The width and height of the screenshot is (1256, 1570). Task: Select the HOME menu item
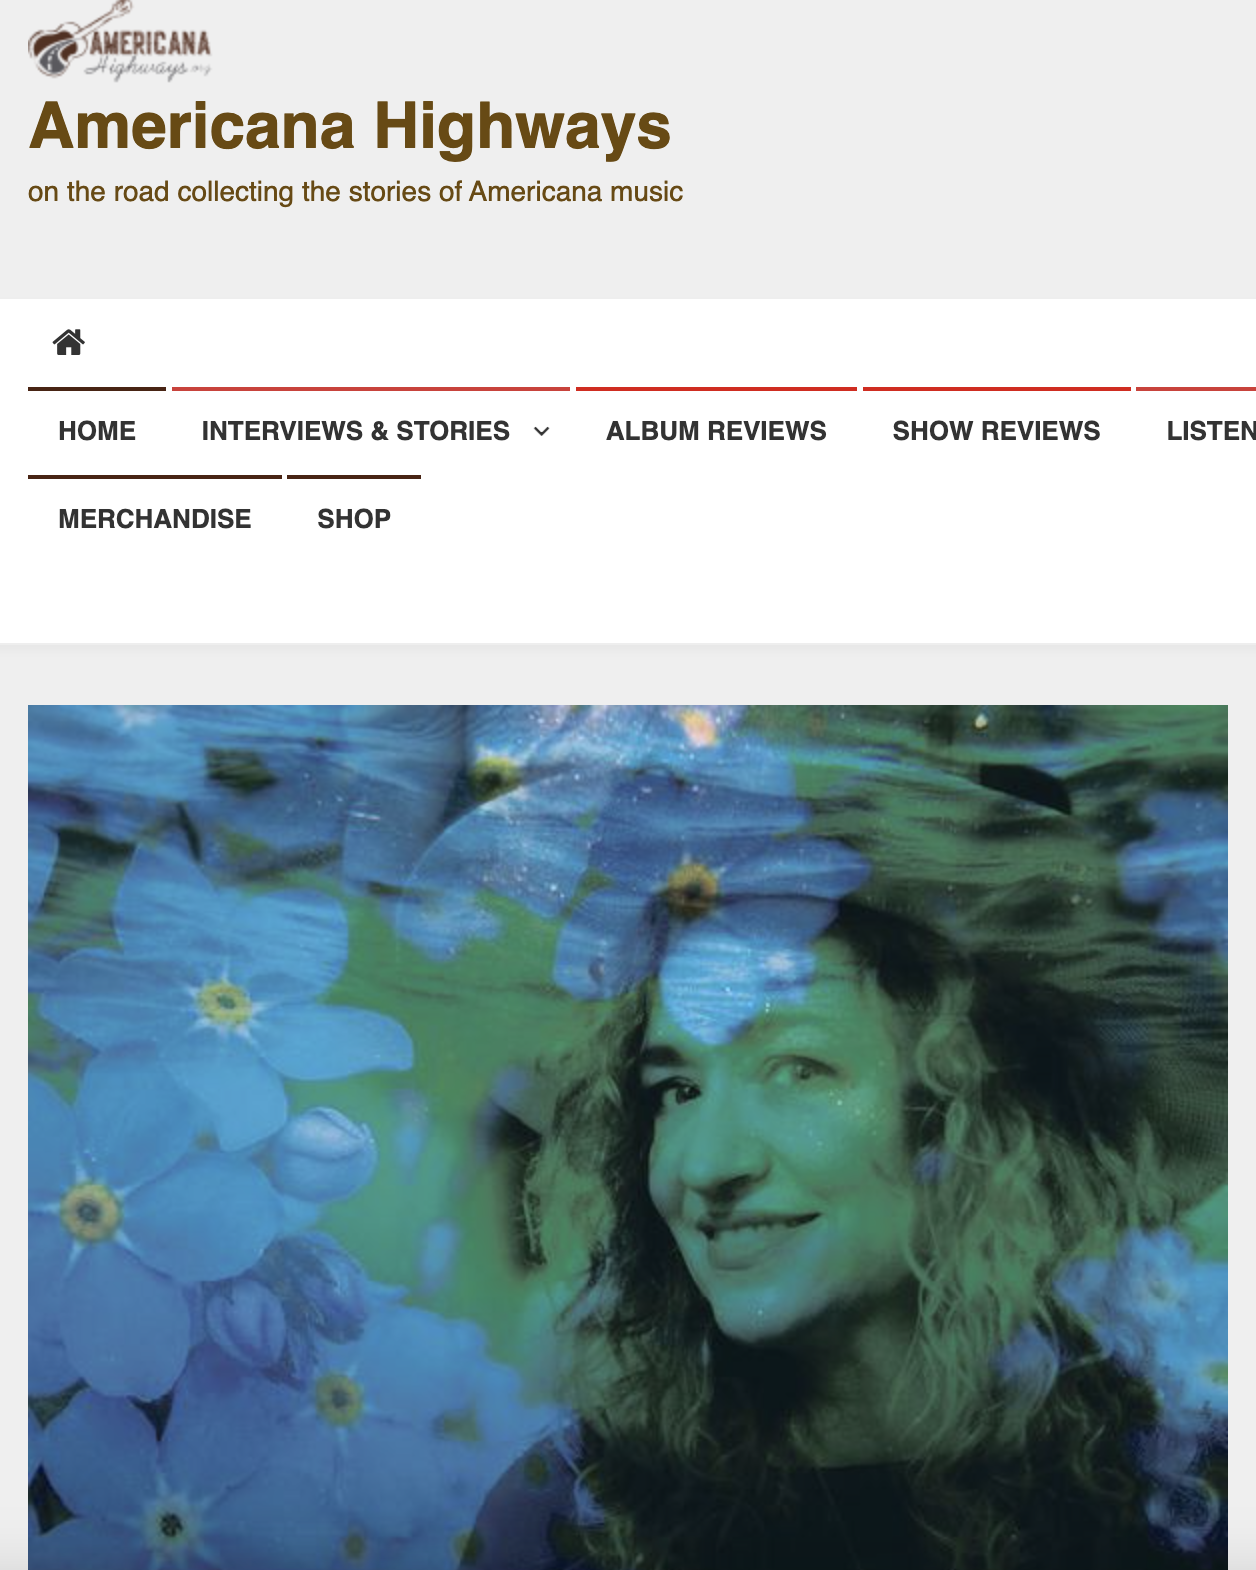(97, 431)
